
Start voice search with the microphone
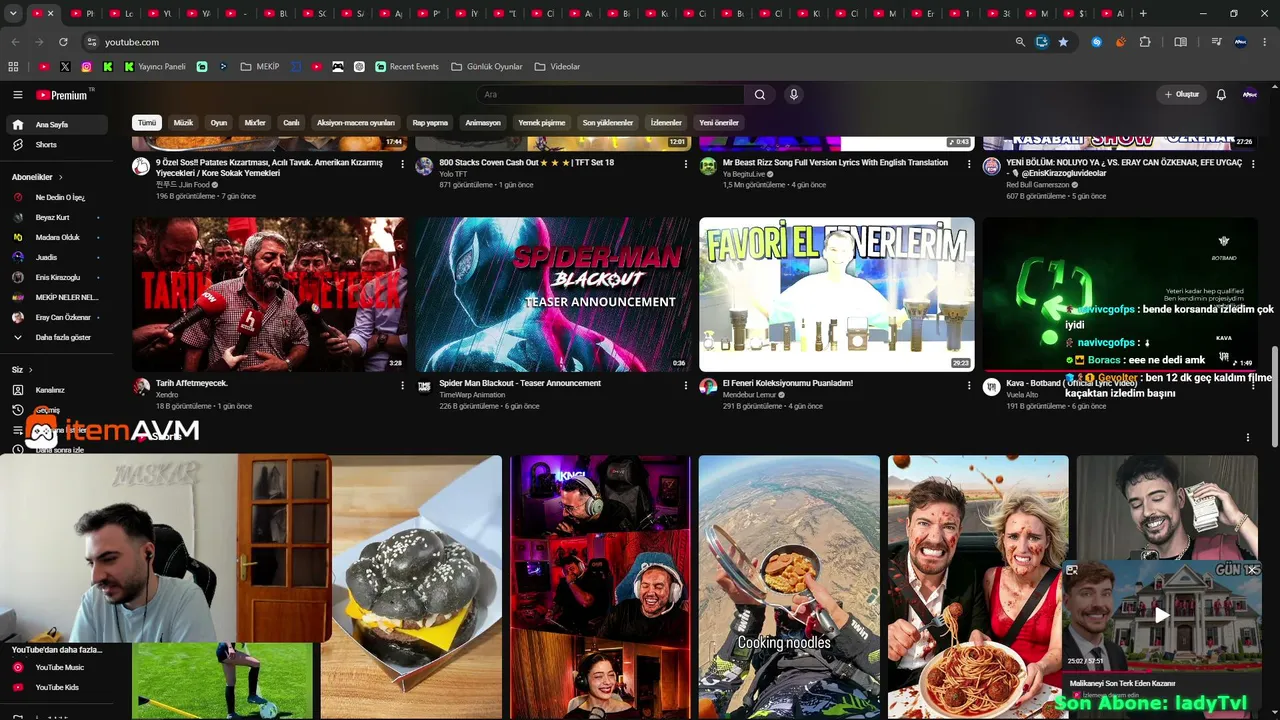coord(794,95)
